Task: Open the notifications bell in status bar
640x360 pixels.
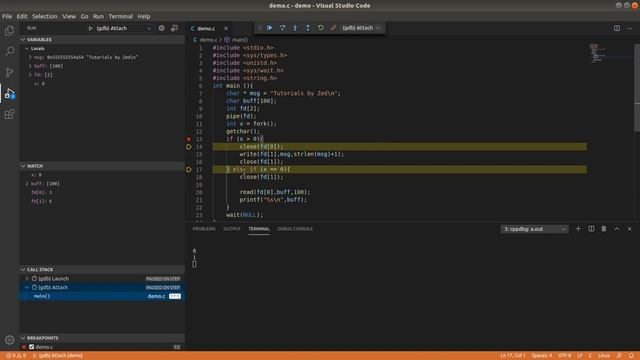Action: (x=631, y=356)
